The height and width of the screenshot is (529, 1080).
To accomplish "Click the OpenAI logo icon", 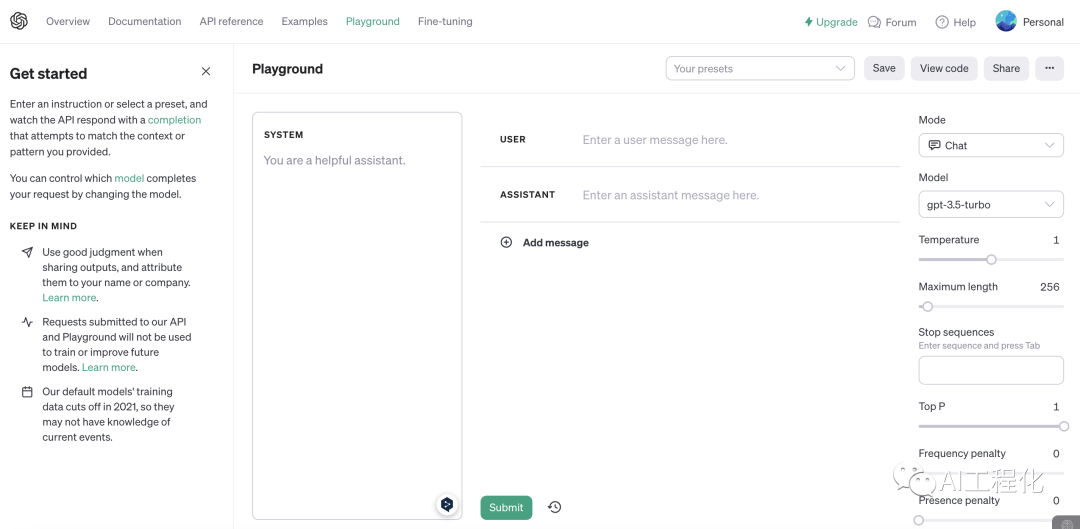I will point(19,21).
